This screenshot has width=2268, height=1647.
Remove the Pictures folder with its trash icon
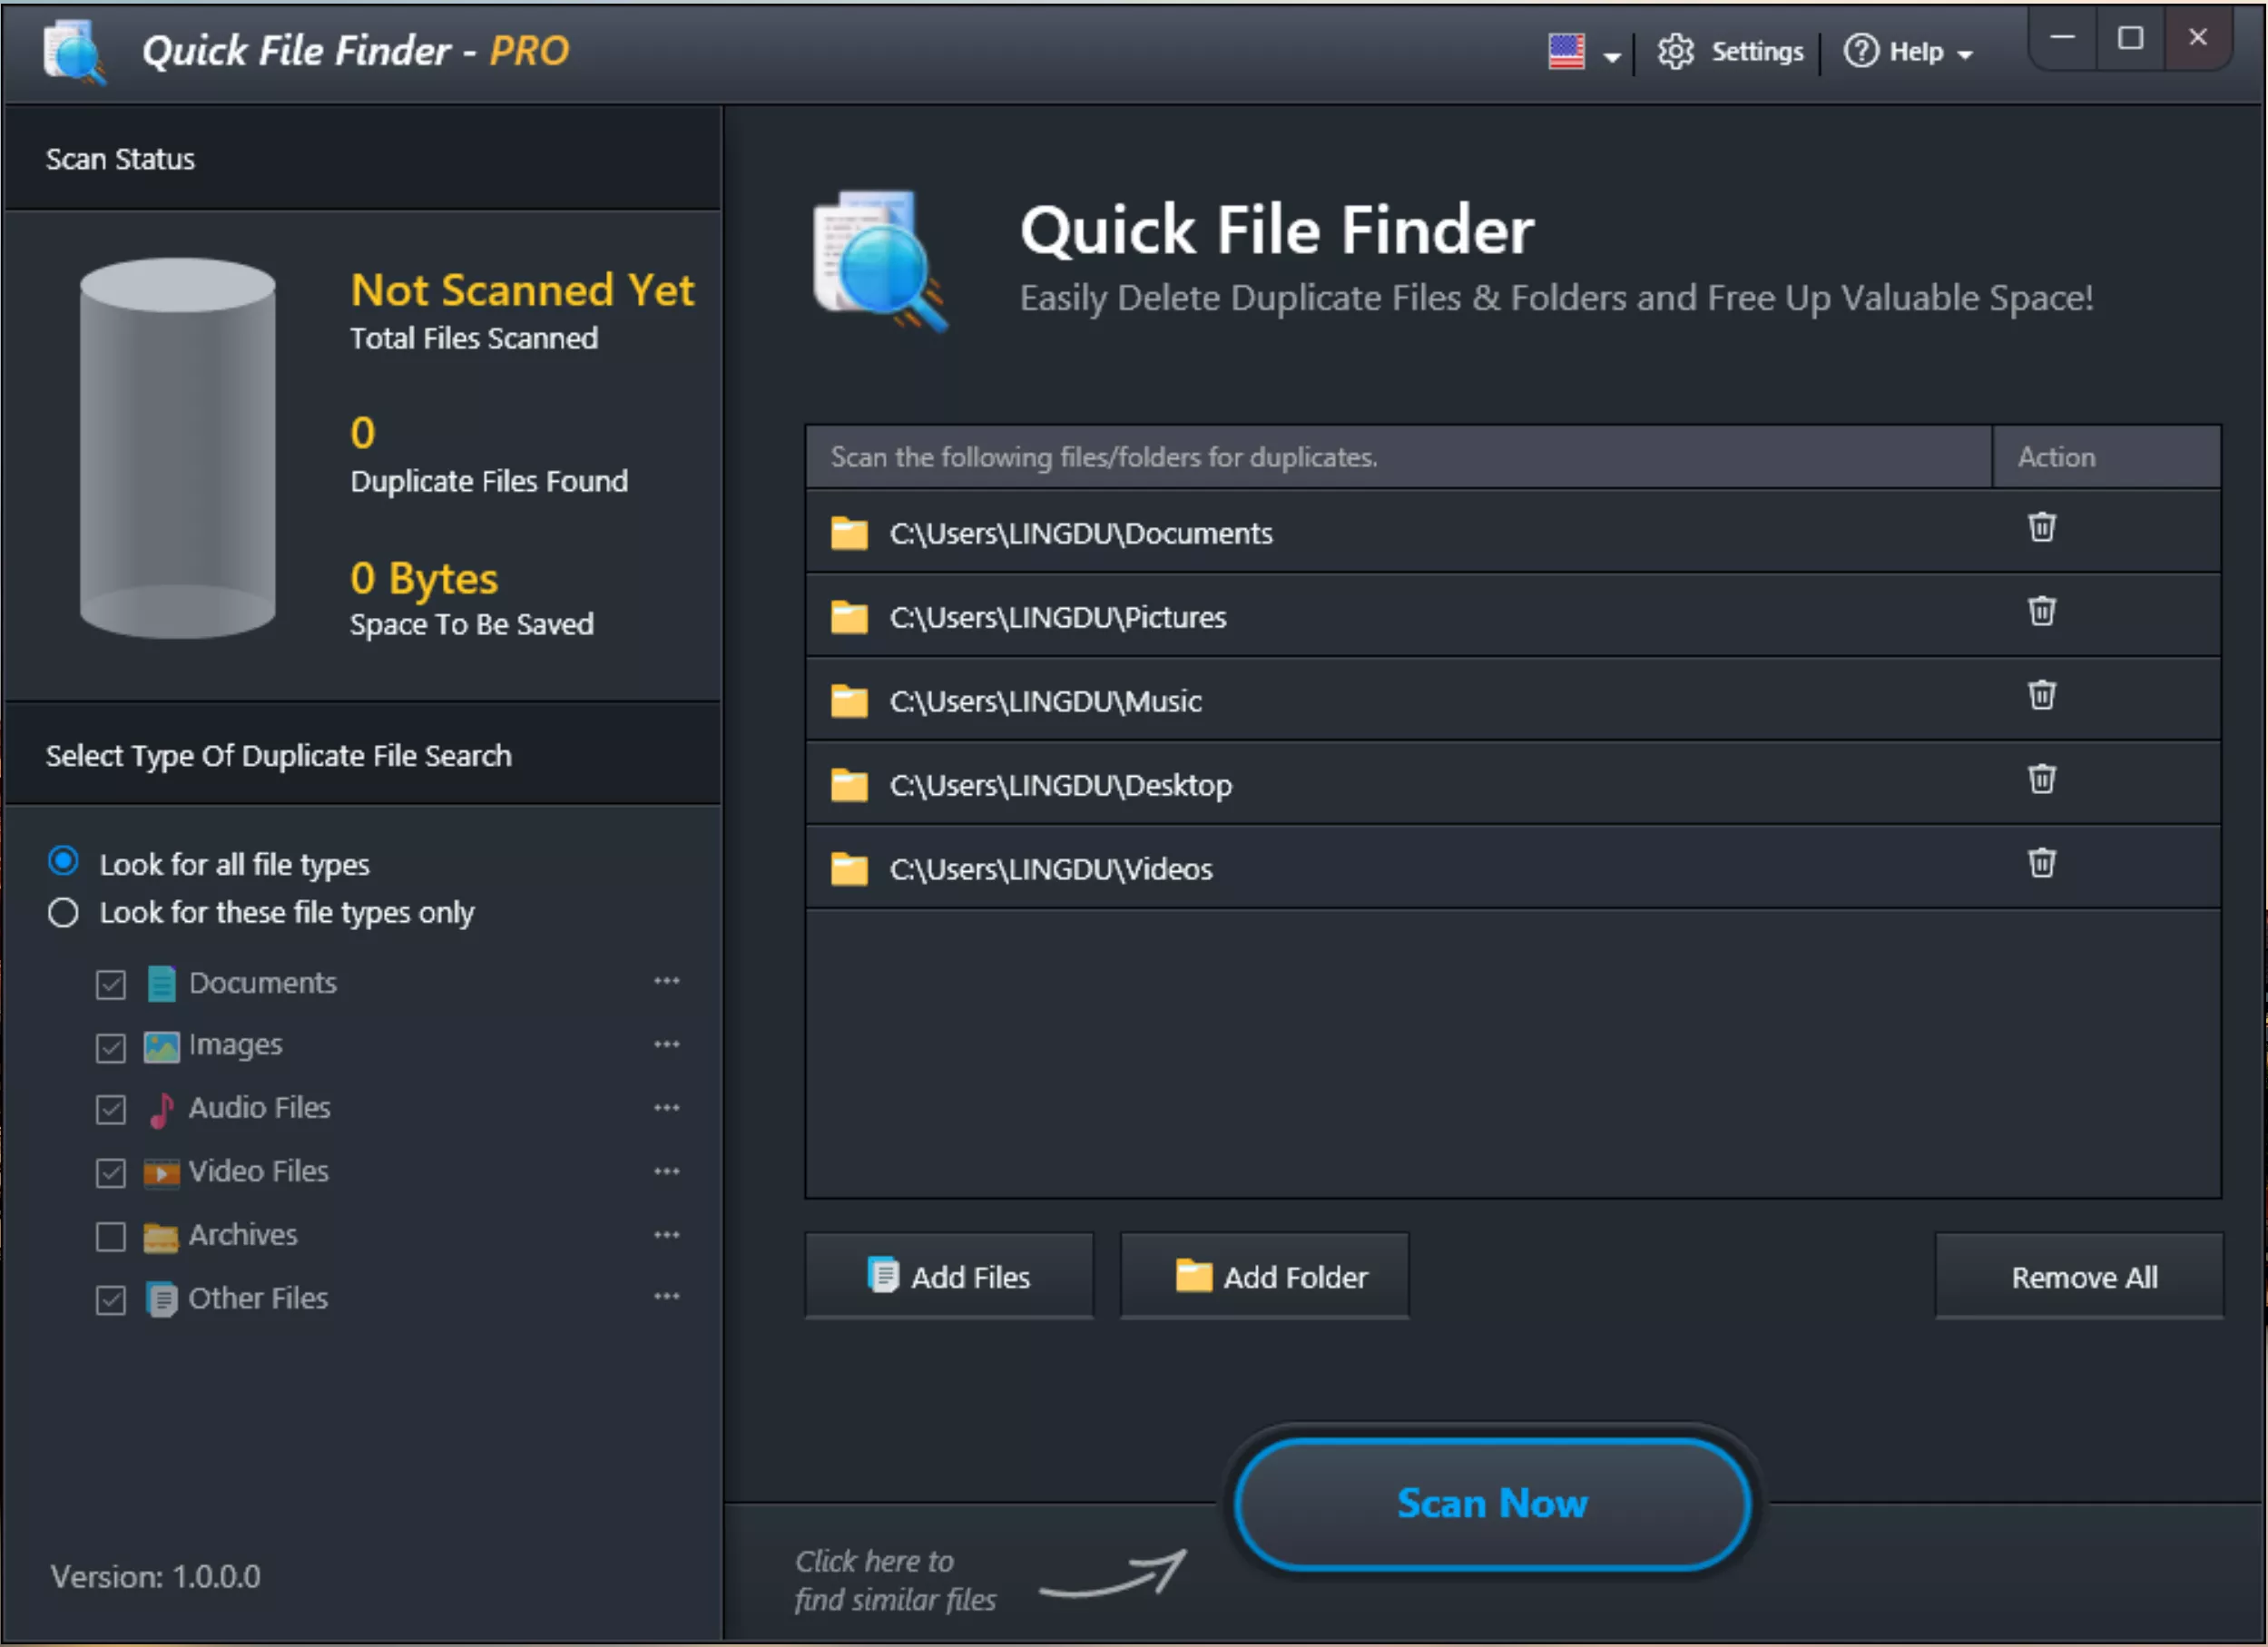point(2041,611)
